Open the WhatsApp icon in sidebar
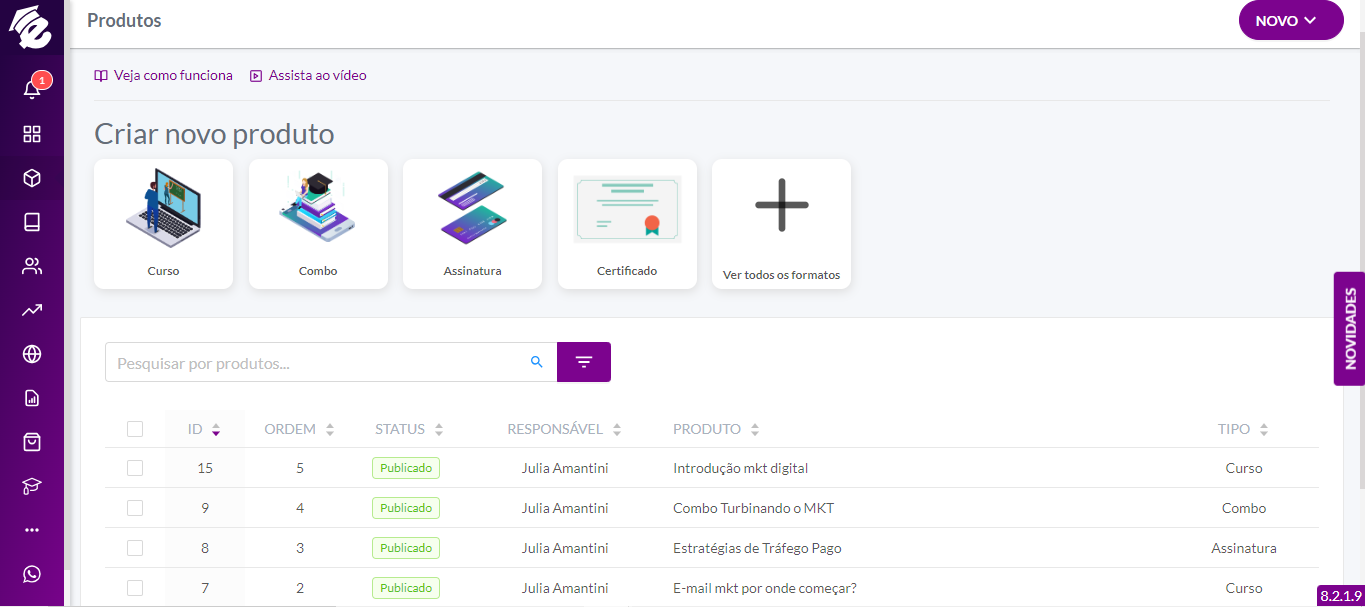 tap(32, 574)
